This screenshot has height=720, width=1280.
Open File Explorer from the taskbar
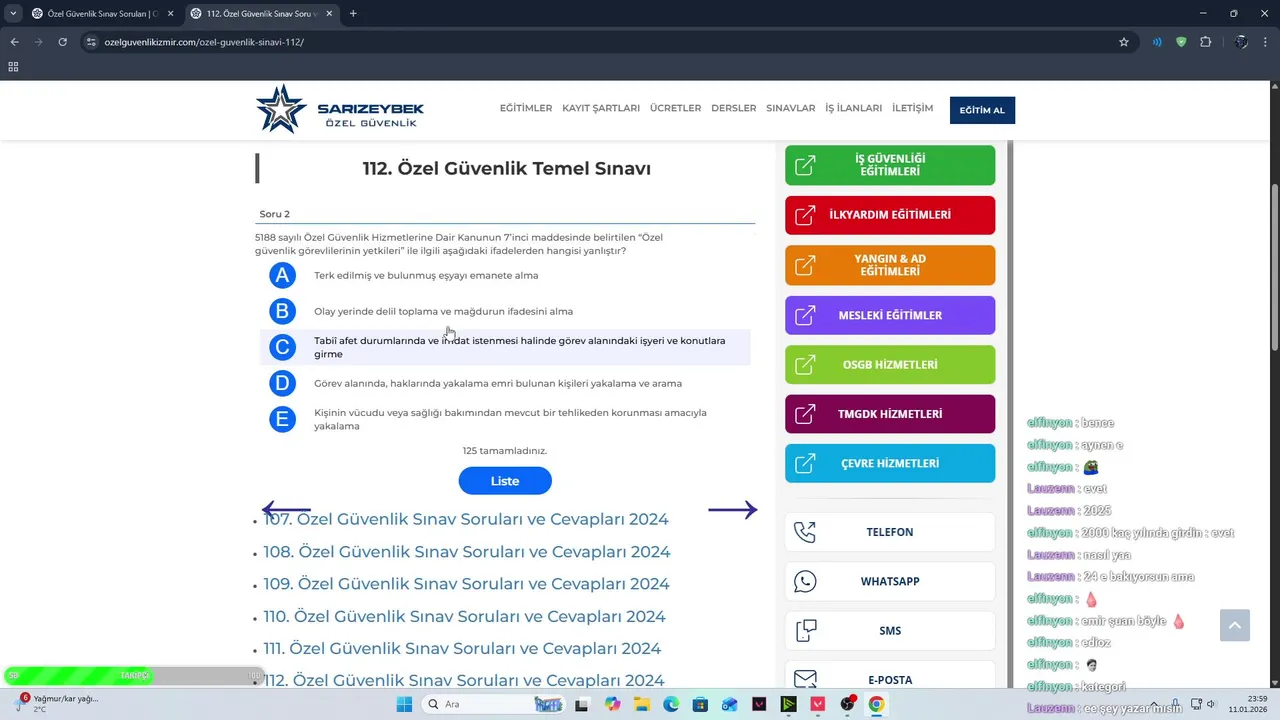[641, 704]
